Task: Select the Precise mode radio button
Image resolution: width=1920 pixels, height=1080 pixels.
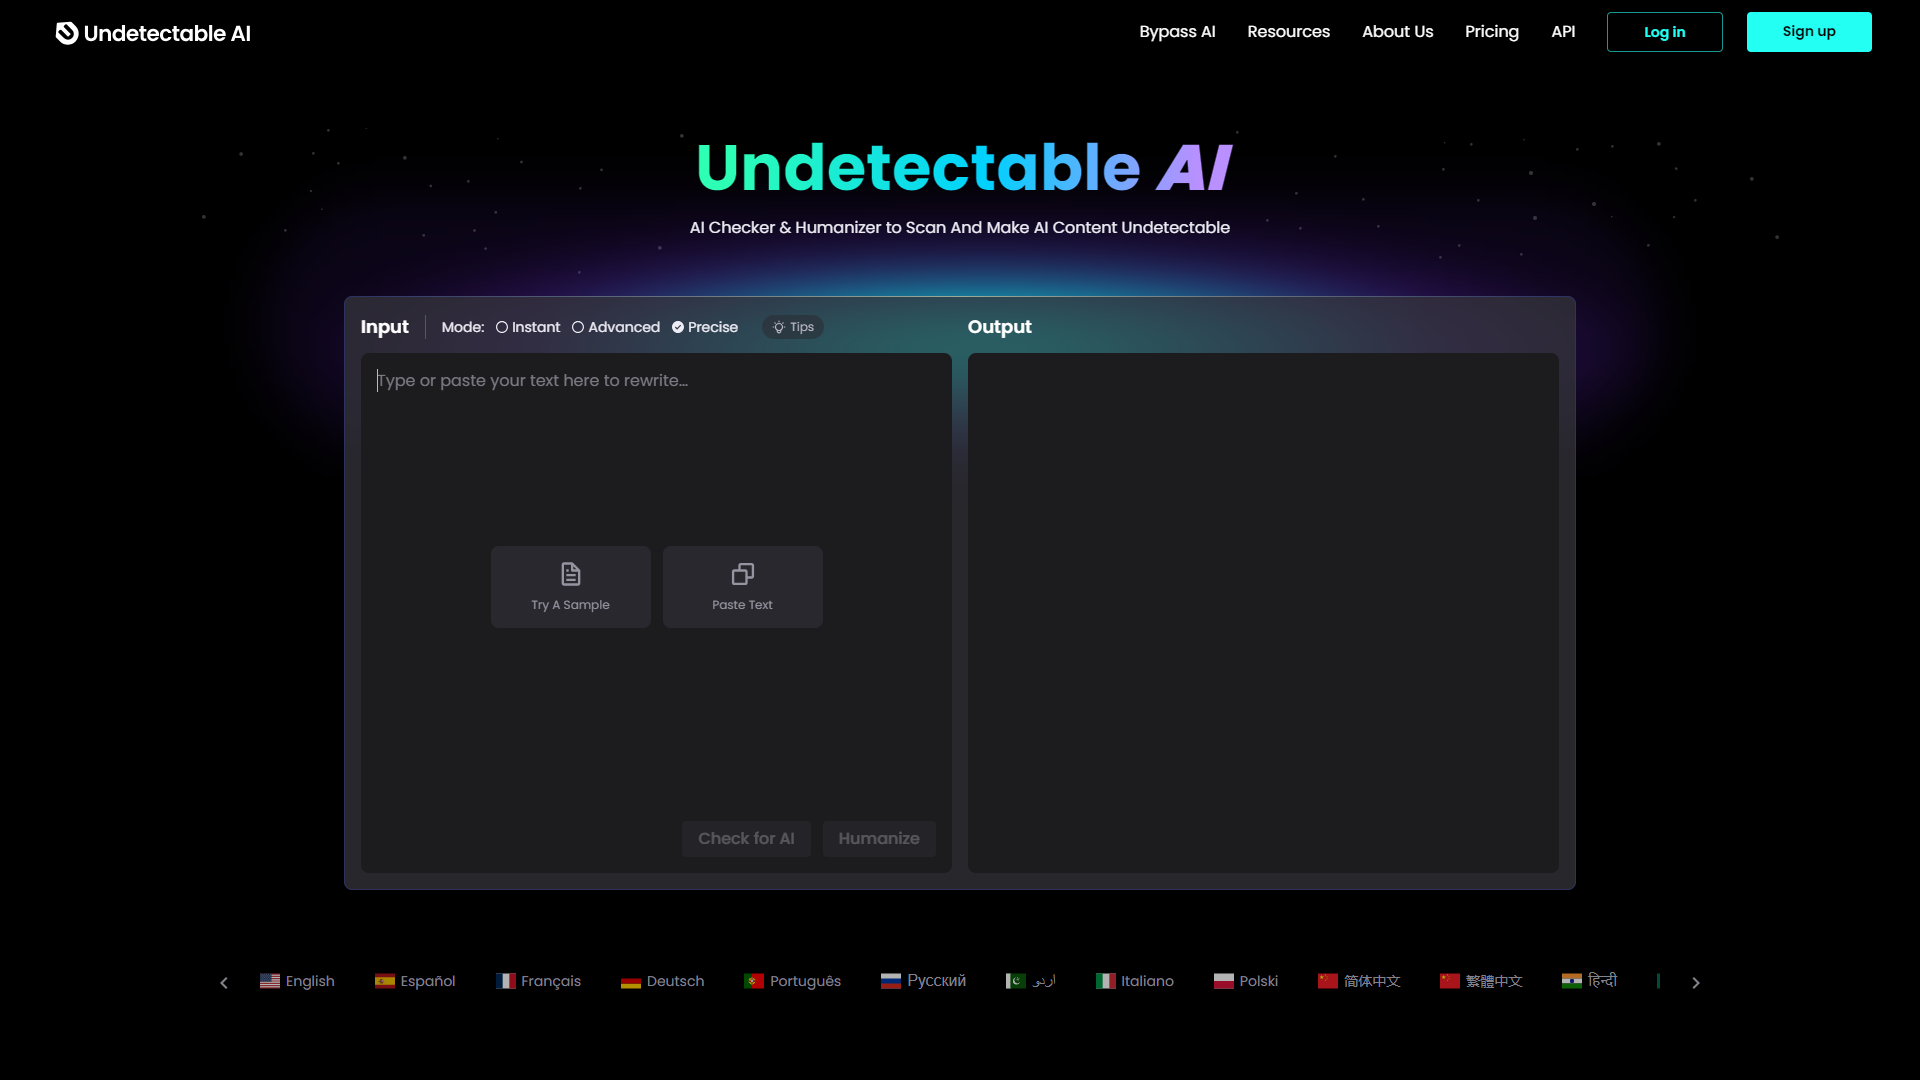Action: coord(678,327)
